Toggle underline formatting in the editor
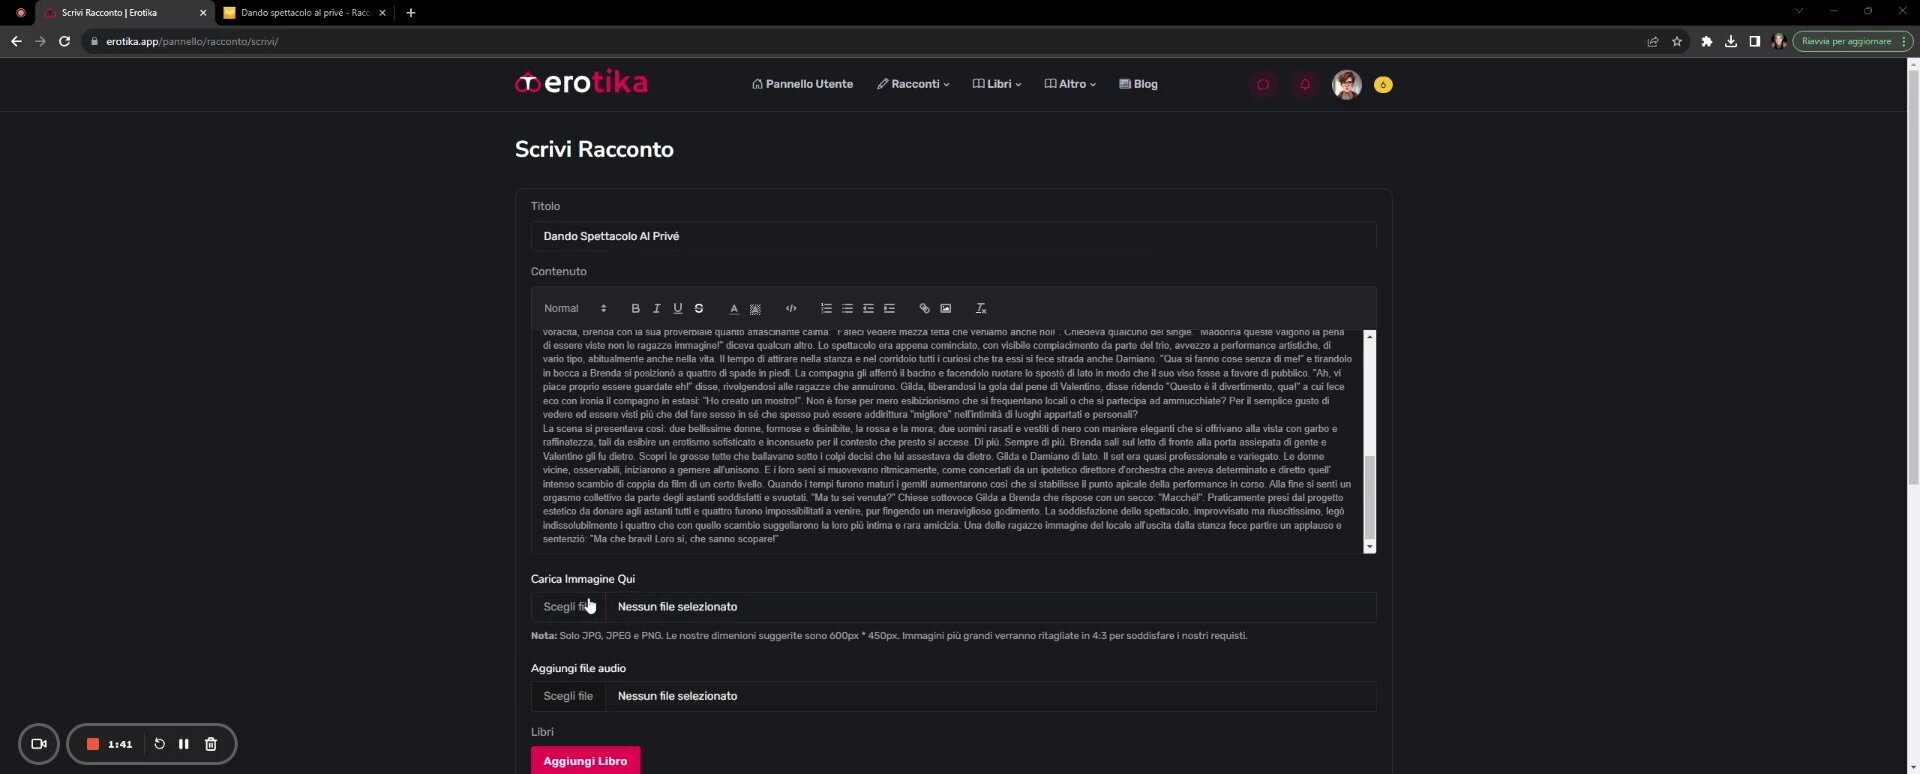This screenshot has width=1920, height=774. (x=677, y=309)
